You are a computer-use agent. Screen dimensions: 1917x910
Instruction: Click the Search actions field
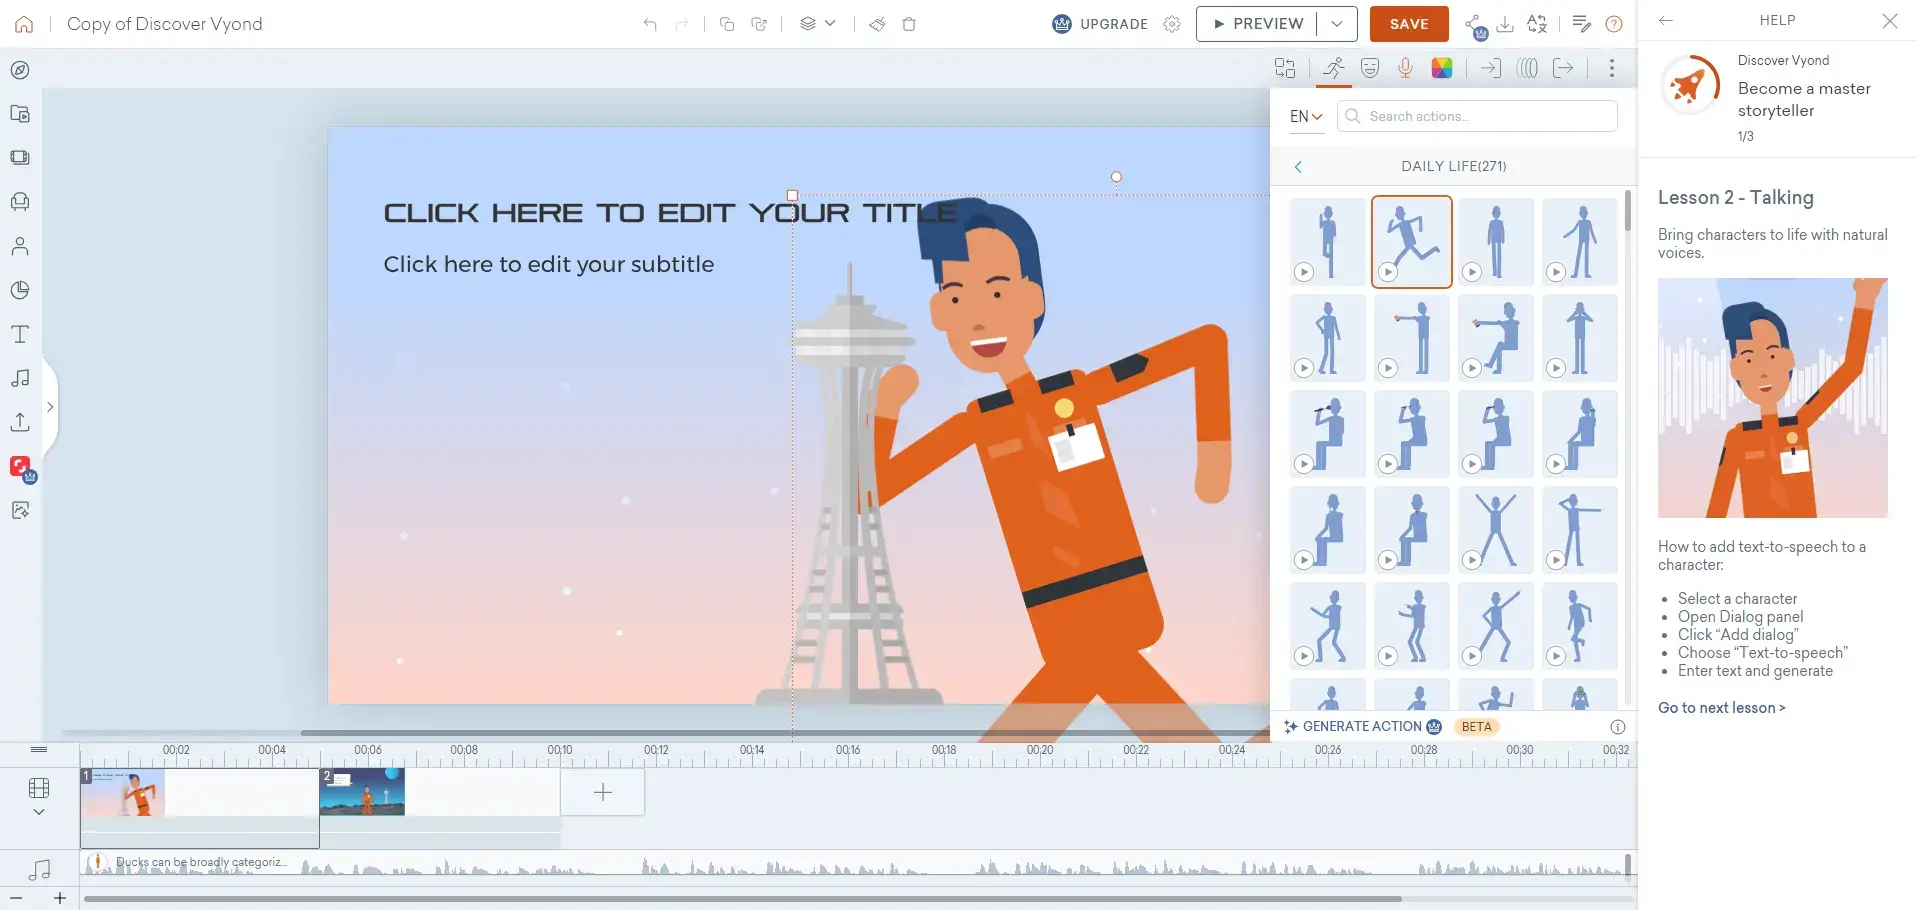point(1477,116)
